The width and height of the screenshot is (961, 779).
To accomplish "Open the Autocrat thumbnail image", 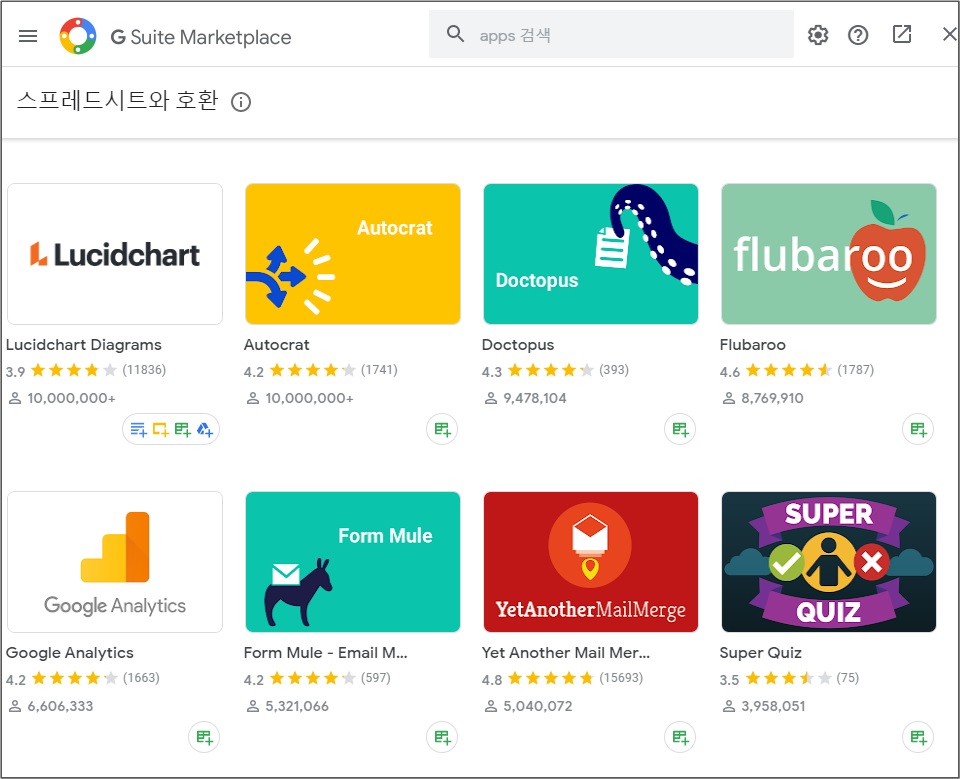I will [352, 254].
